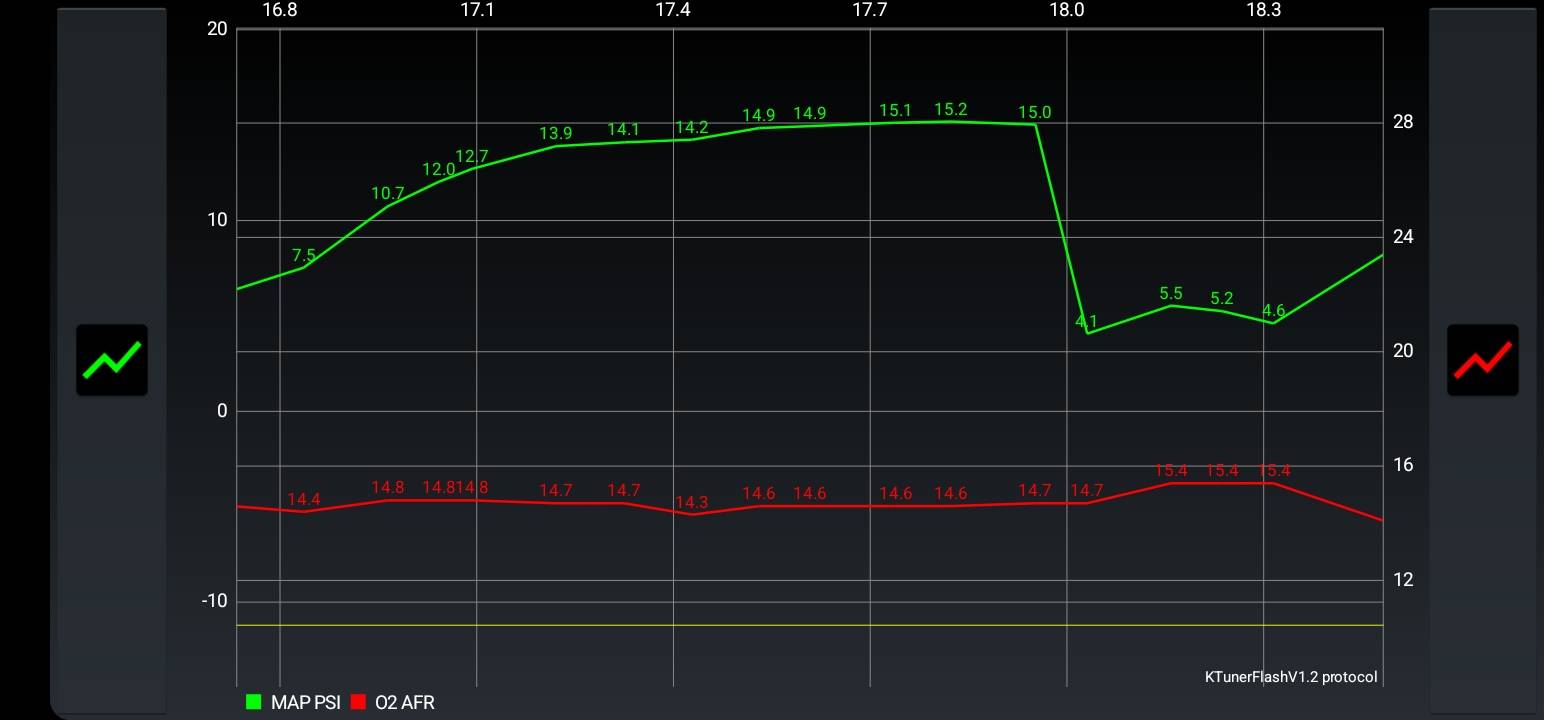Select the 14.4 AFR data label

pos(304,499)
